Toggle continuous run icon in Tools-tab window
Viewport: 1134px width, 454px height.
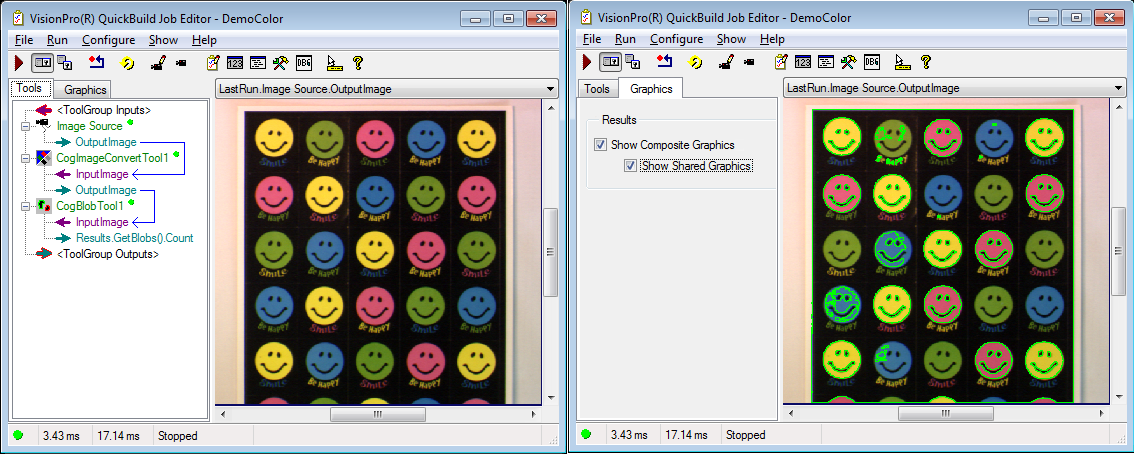43,63
